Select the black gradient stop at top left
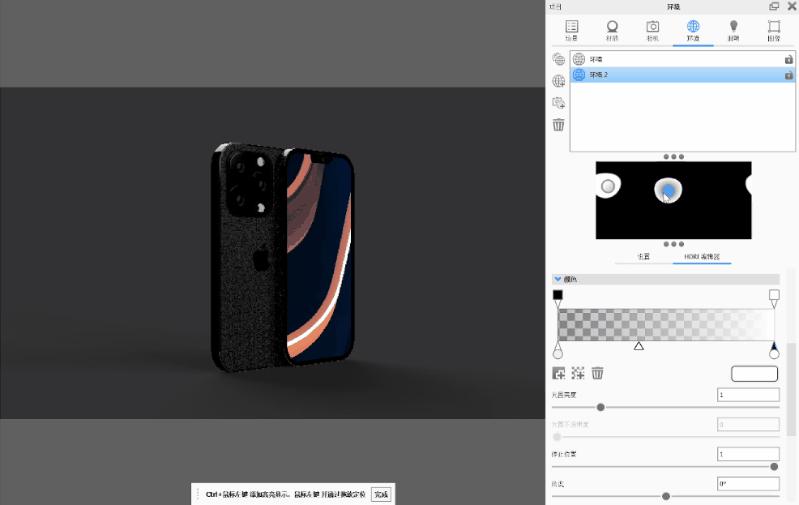The height and width of the screenshot is (505, 799). click(x=558, y=295)
